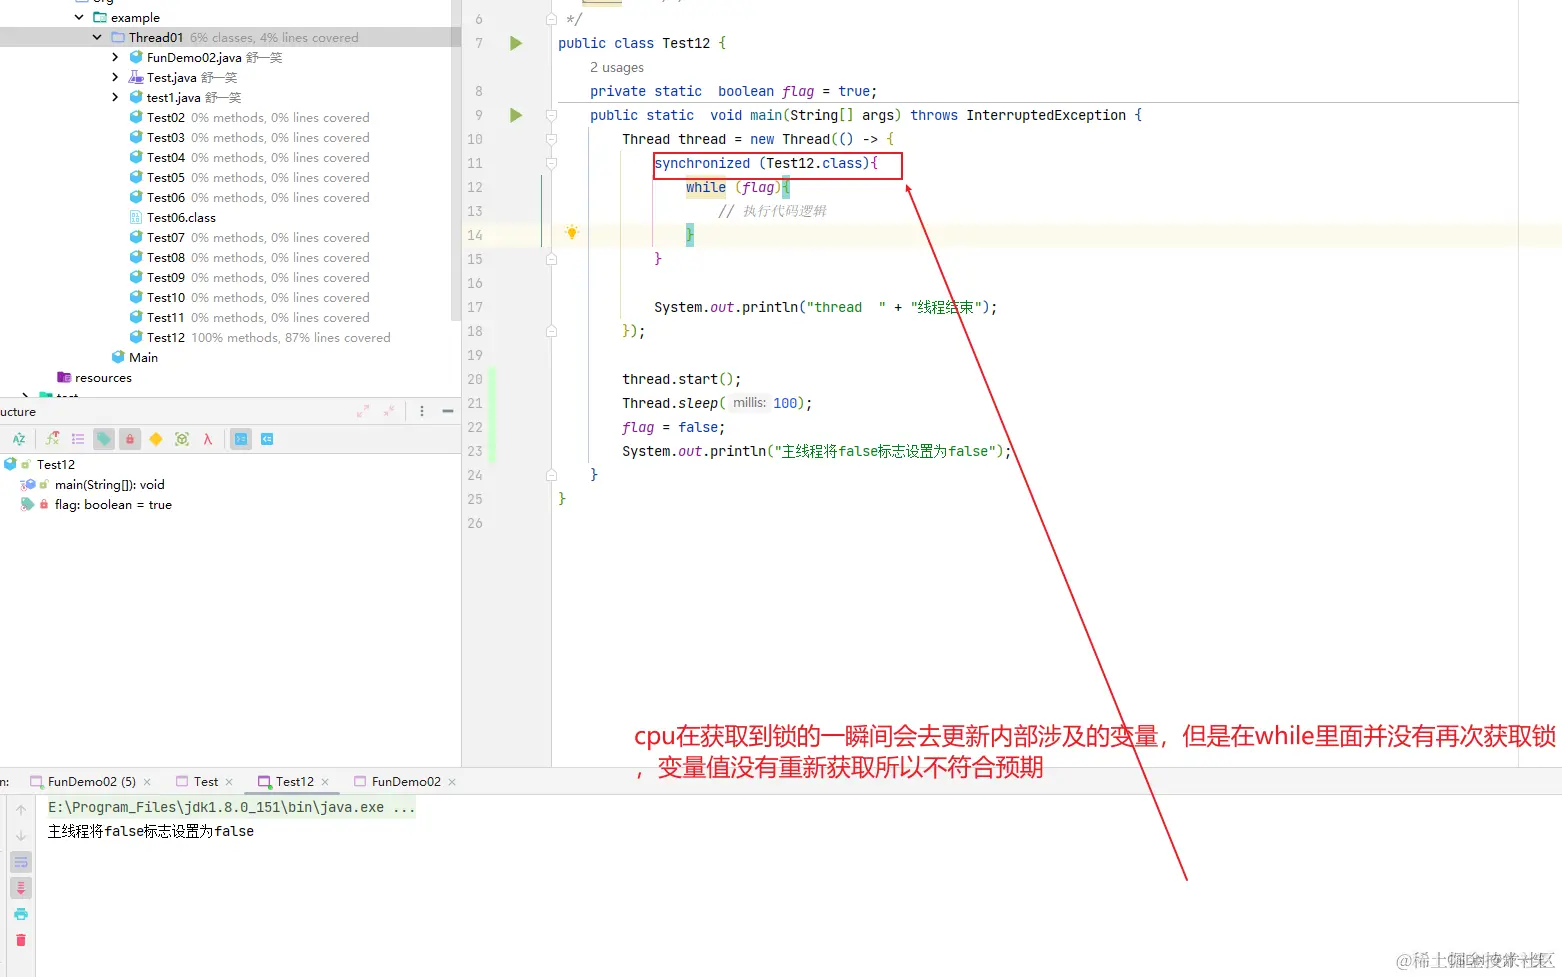Close the last FunDemo02 run tab
The image size is (1562, 977).
(452, 782)
